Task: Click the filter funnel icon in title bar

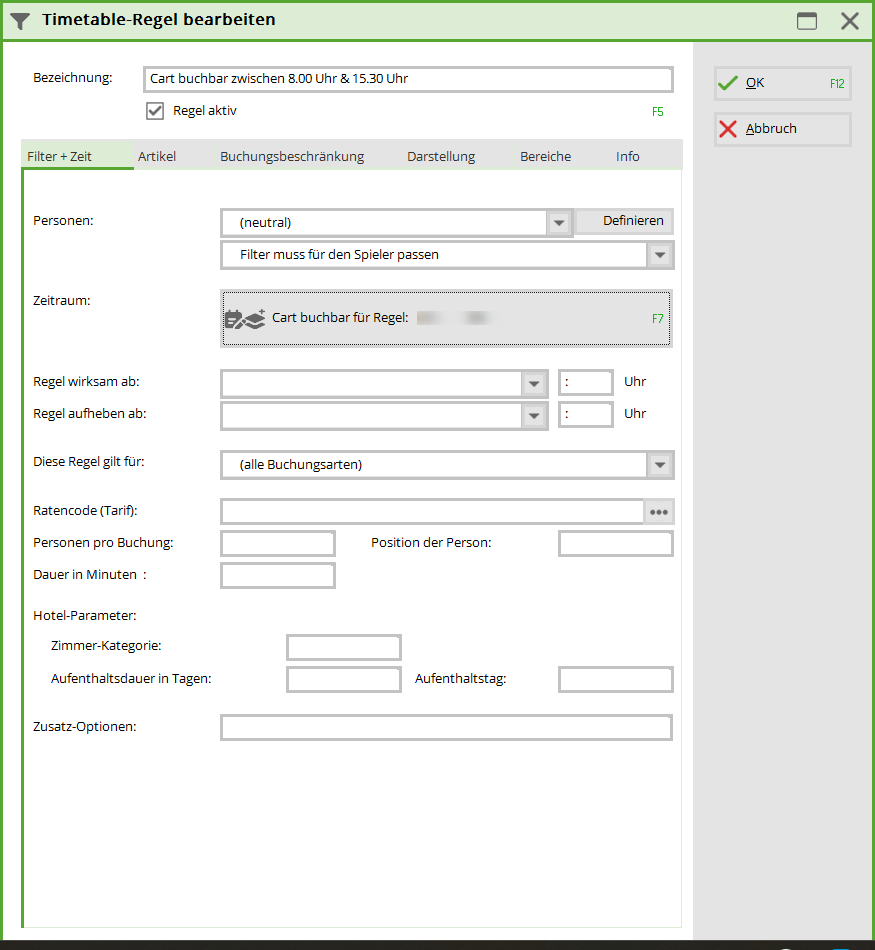Action: coord(20,21)
